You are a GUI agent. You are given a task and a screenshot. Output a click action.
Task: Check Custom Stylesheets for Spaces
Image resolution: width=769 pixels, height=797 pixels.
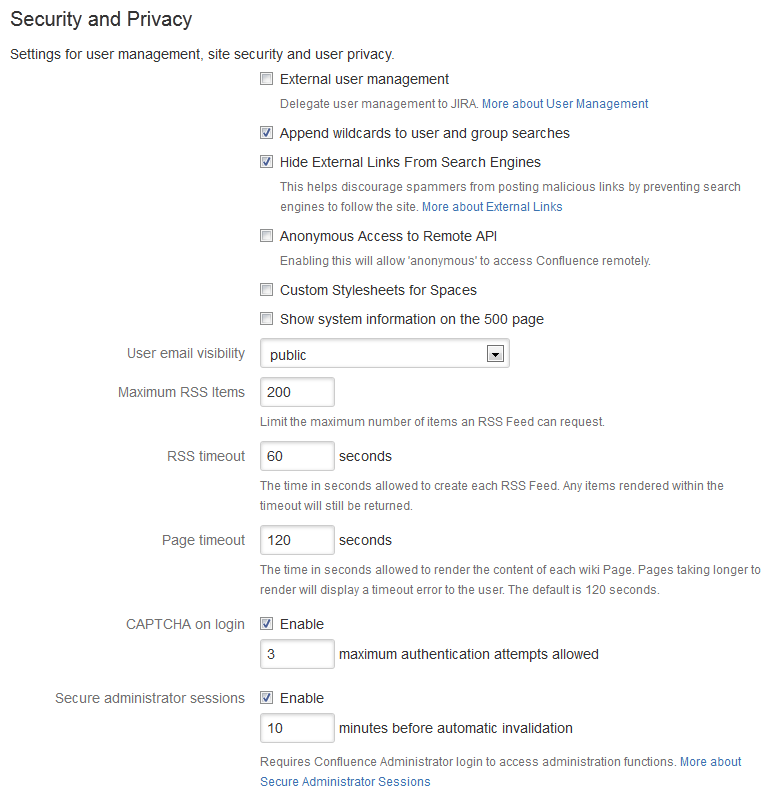point(266,290)
